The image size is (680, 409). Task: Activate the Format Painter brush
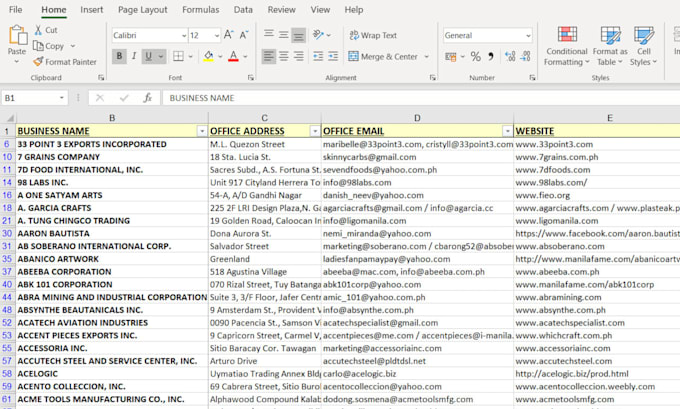38,62
